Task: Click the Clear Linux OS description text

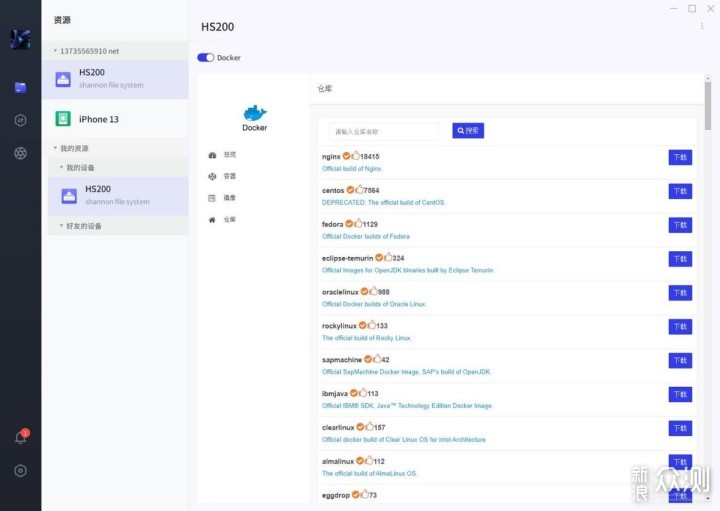Action: coord(404,439)
